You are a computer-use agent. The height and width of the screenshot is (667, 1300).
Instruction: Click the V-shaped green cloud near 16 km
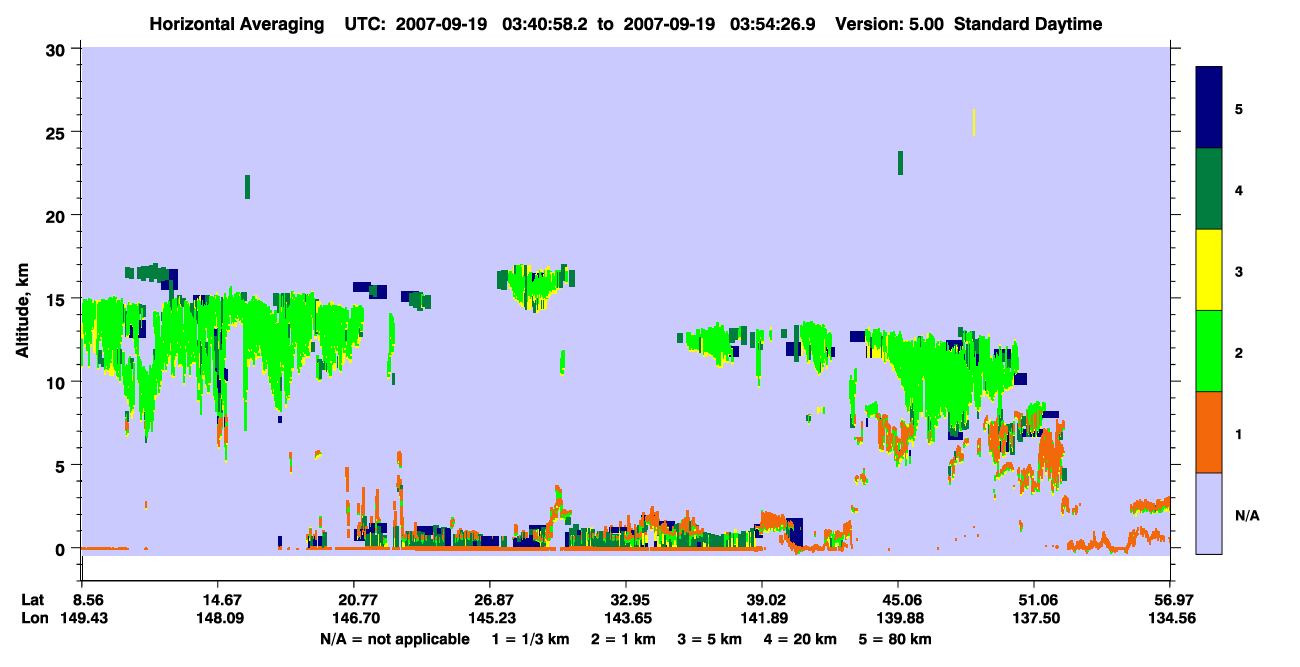[x=537, y=288]
